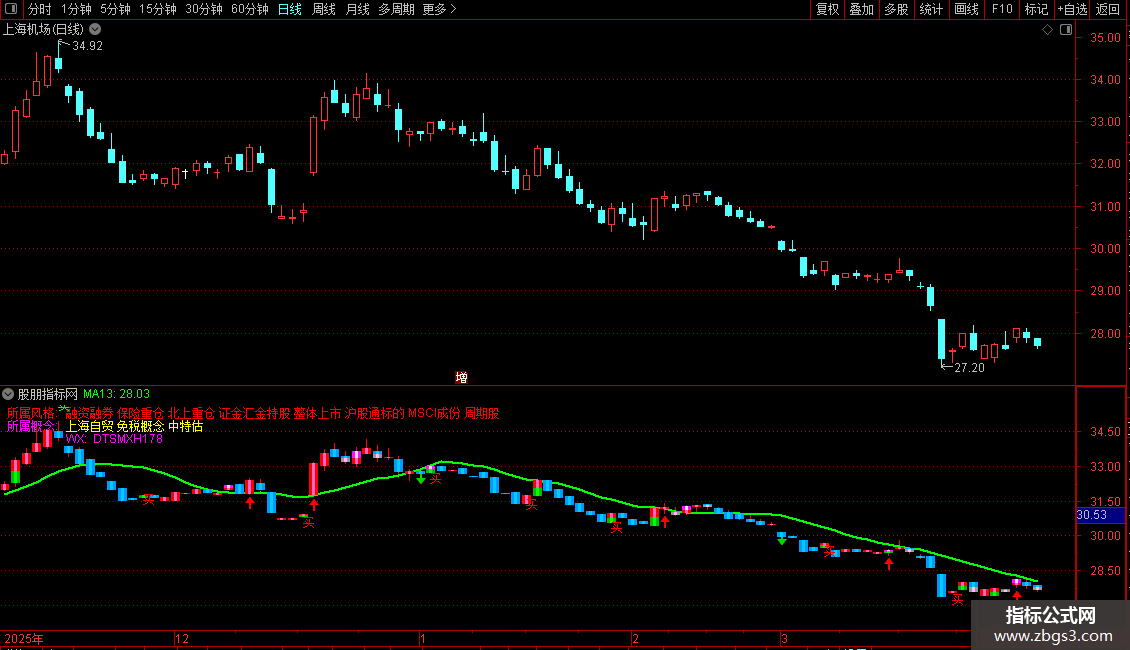
Task: Click the 中特估 concept tag
Action: 185,426
